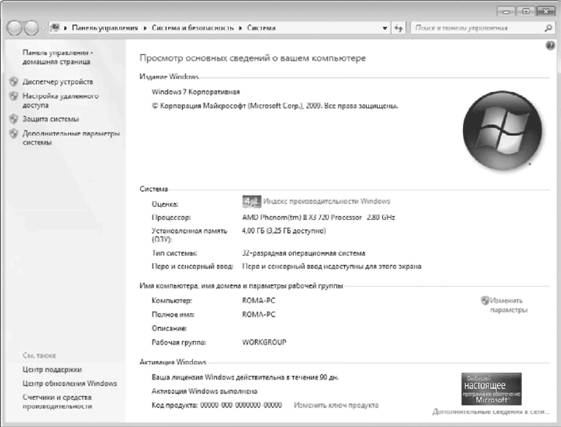
Task: Select Панель управления breadcrumb item
Action: (104, 28)
